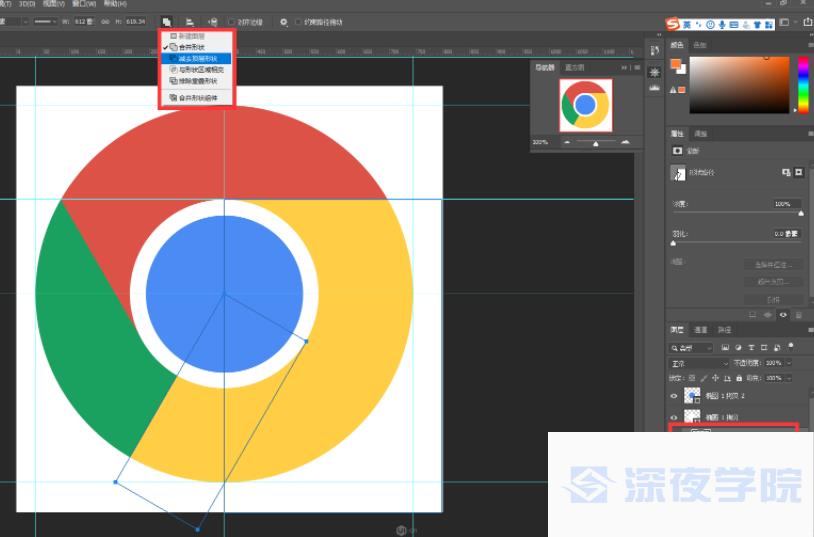
Task: Choose 减去顶层形状 in path operations menu
Action: point(196,58)
